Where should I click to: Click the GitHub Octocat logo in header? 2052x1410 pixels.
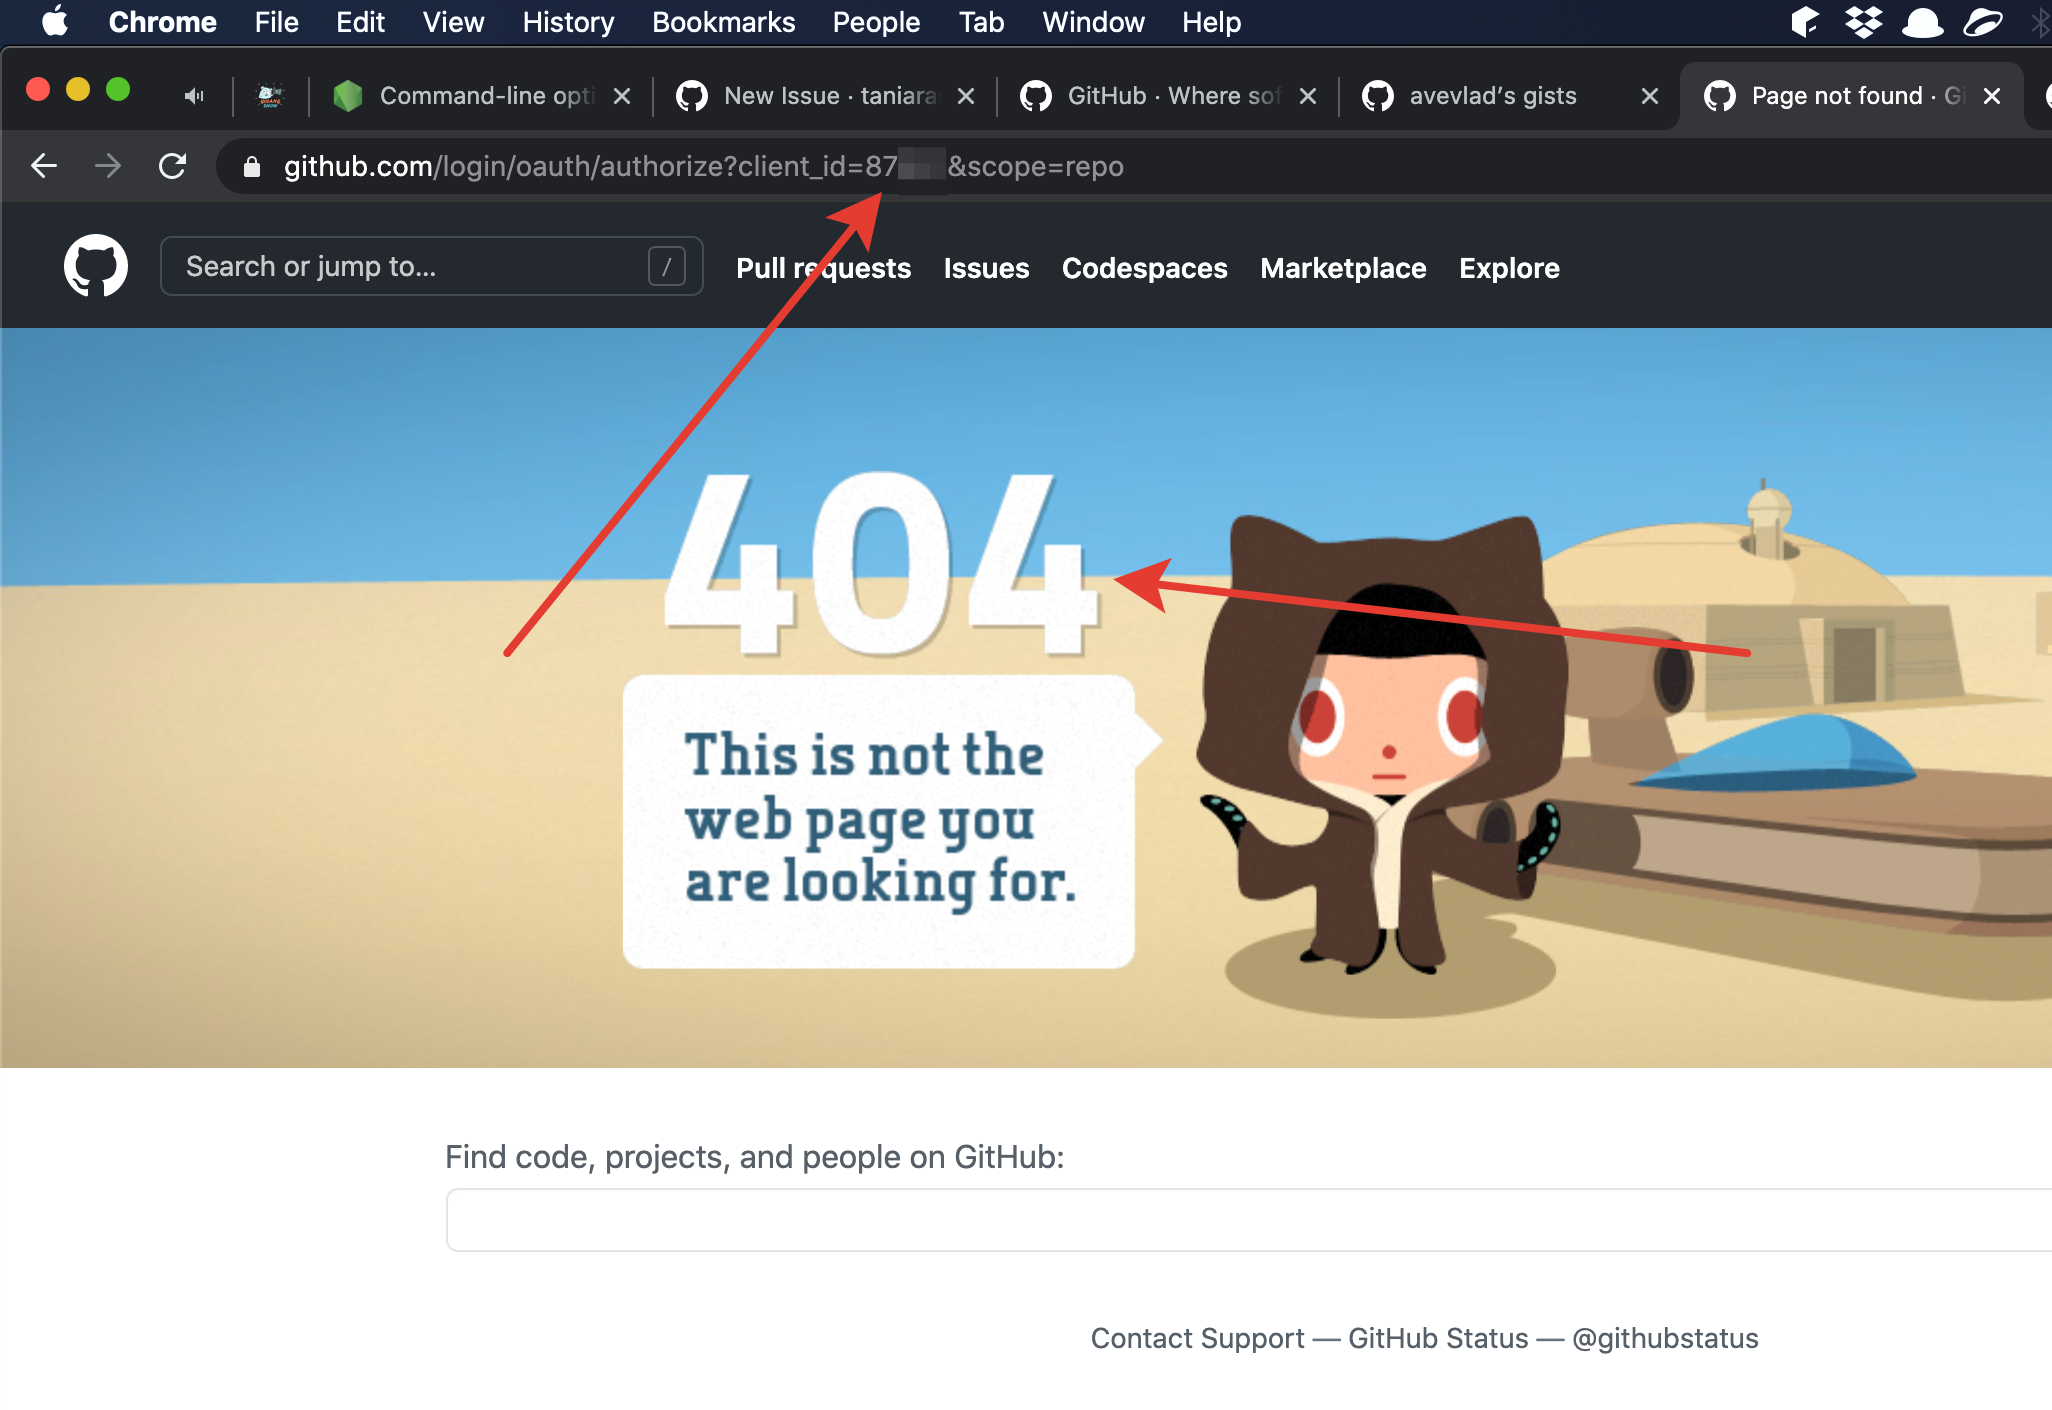coord(96,267)
